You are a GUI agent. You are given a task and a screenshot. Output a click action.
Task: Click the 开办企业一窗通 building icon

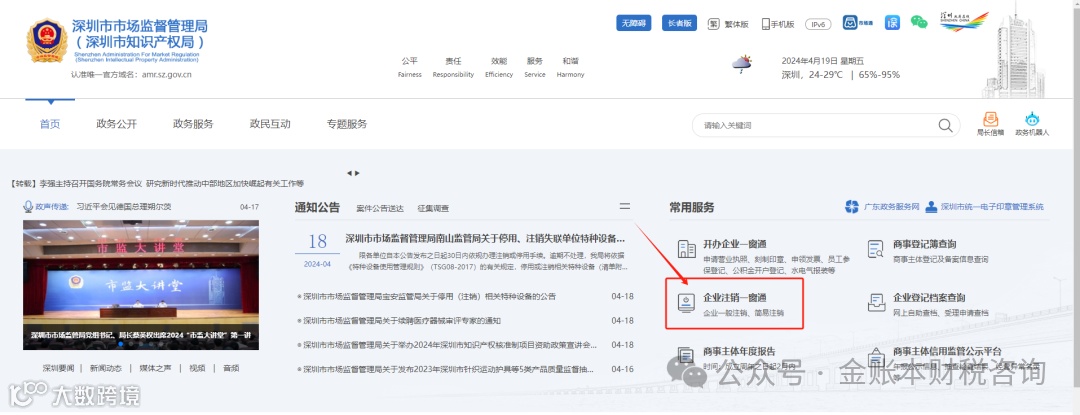pyautogui.click(x=687, y=249)
